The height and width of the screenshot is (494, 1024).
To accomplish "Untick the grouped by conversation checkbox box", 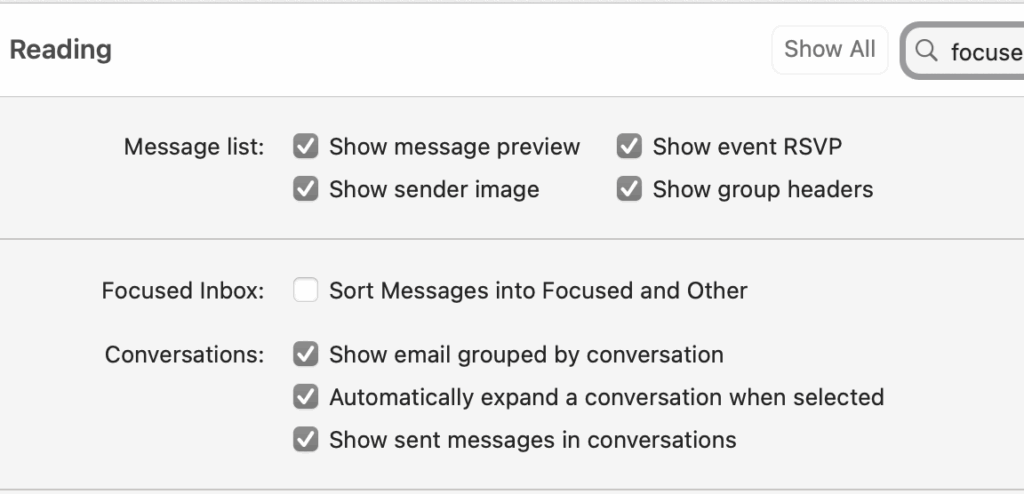I will pyautogui.click(x=306, y=354).
